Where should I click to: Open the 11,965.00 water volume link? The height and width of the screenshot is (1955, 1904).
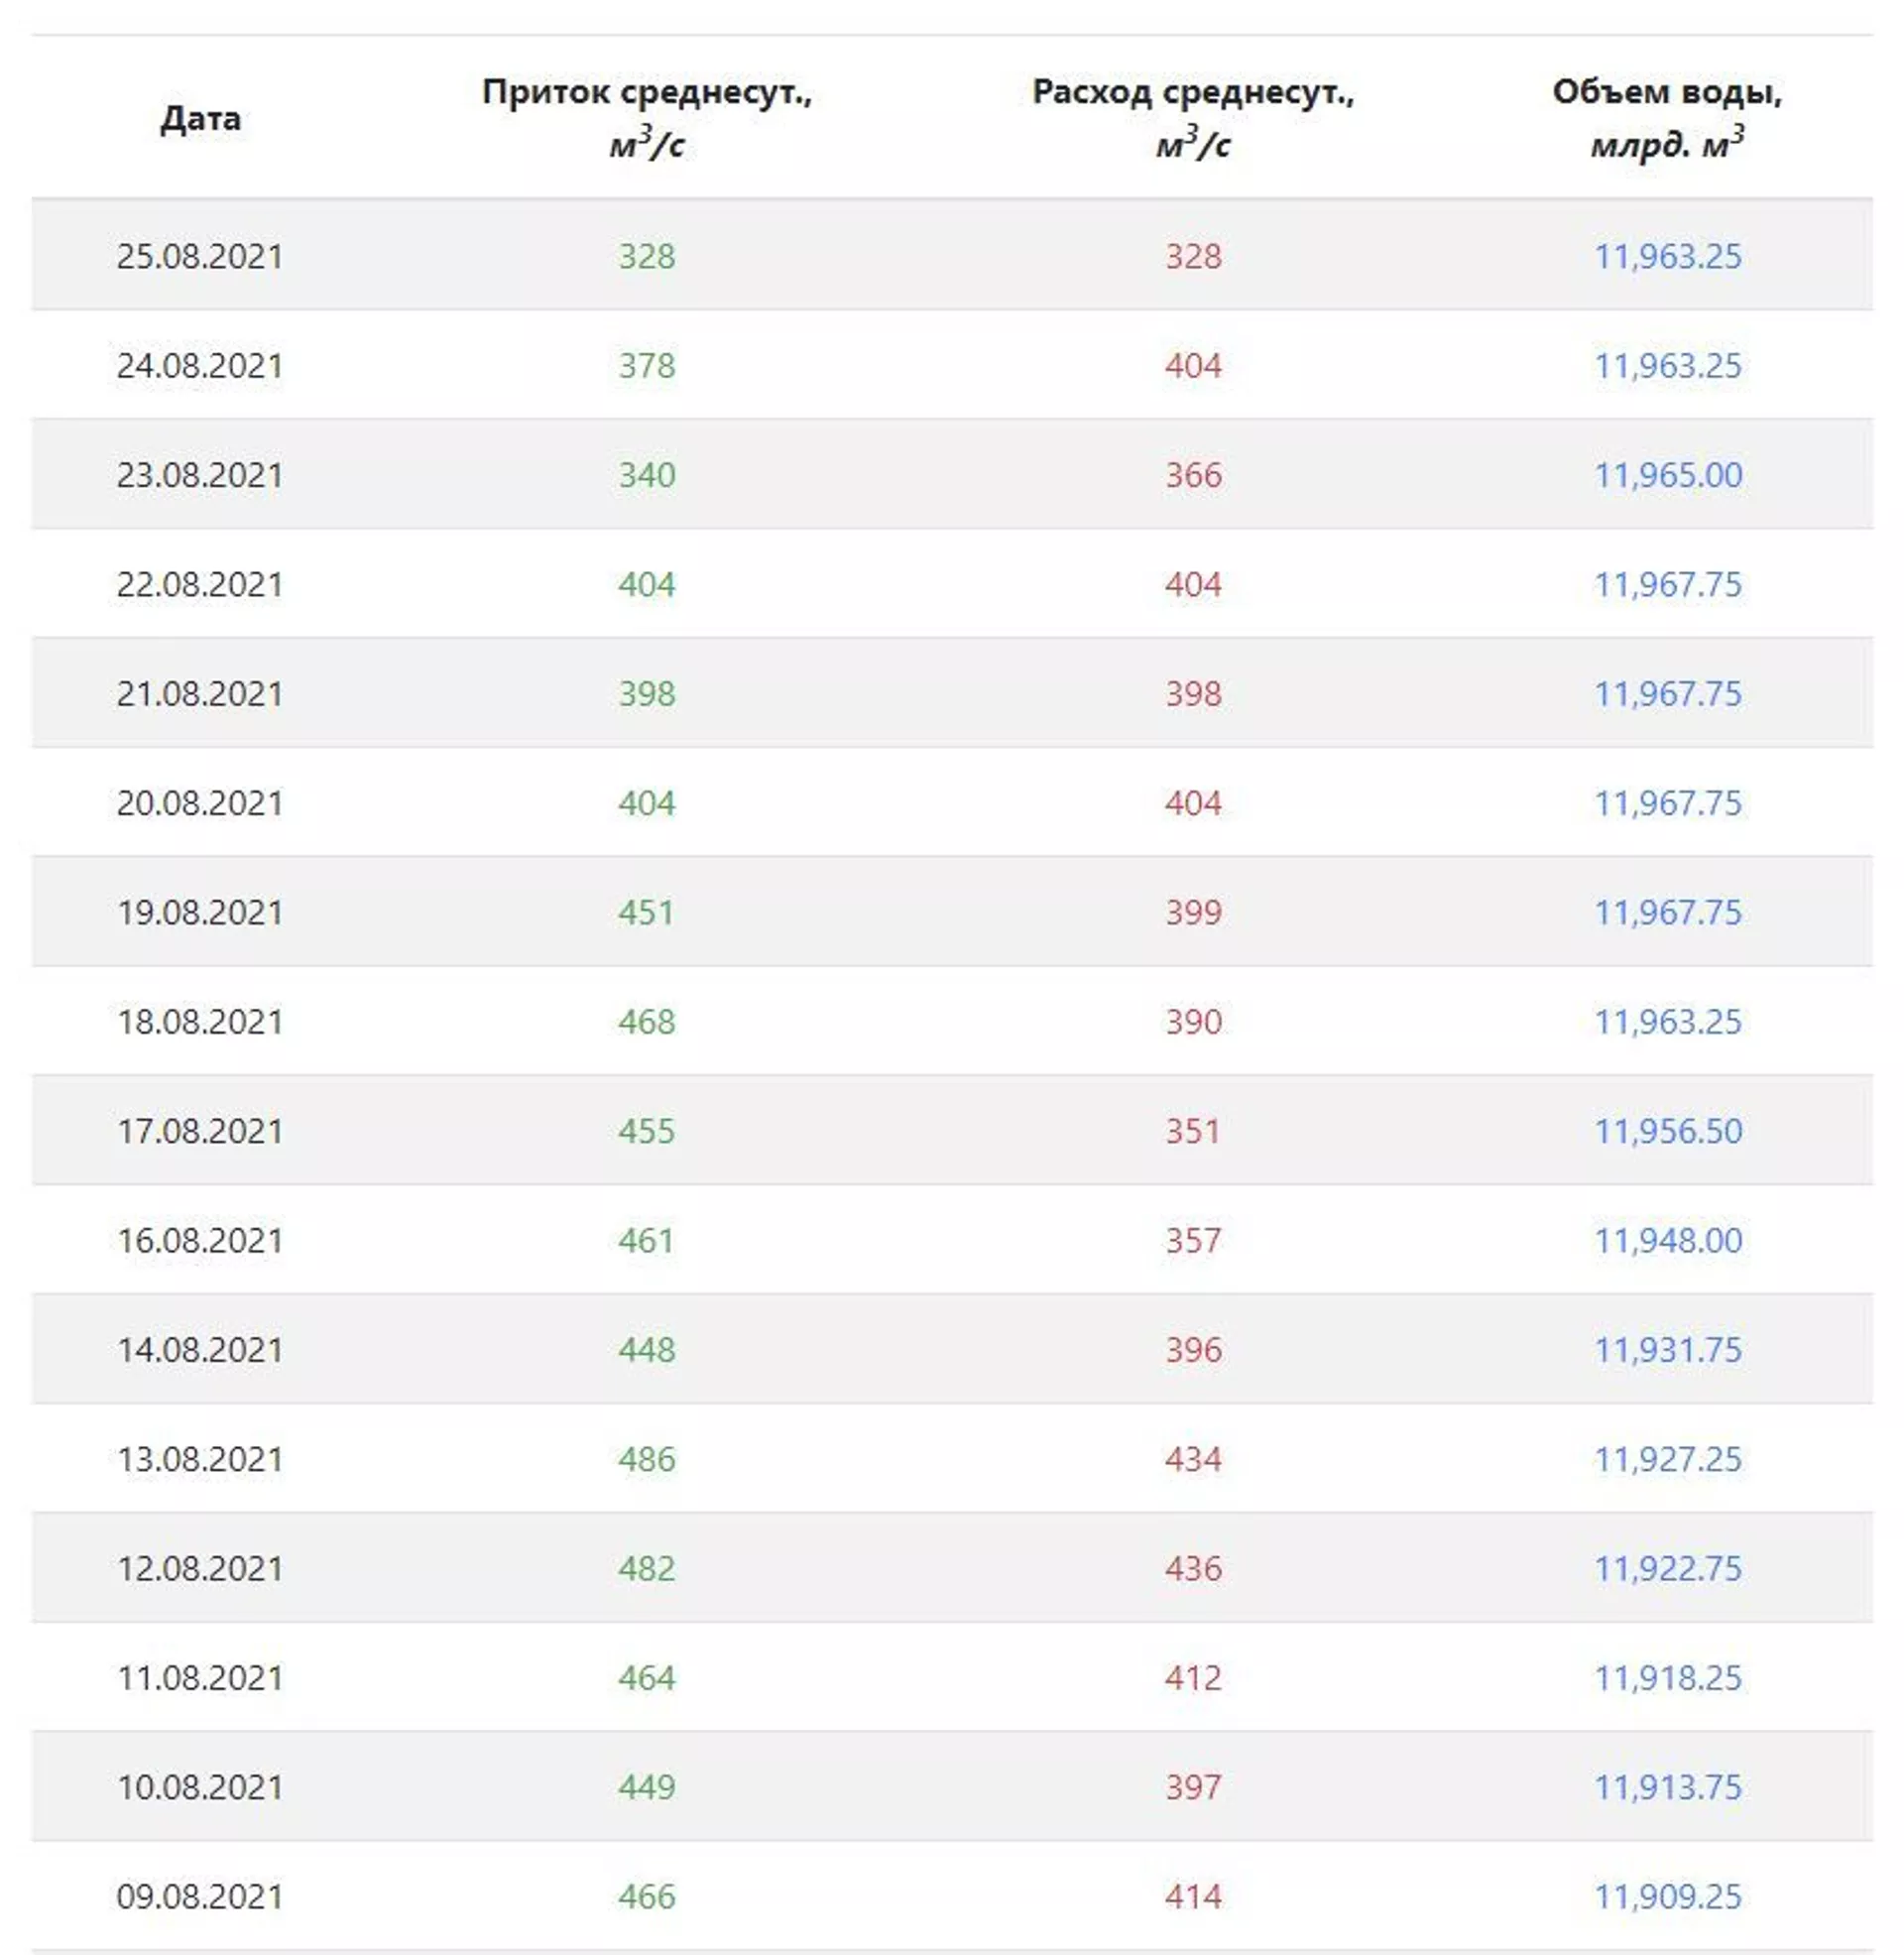tap(1667, 475)
